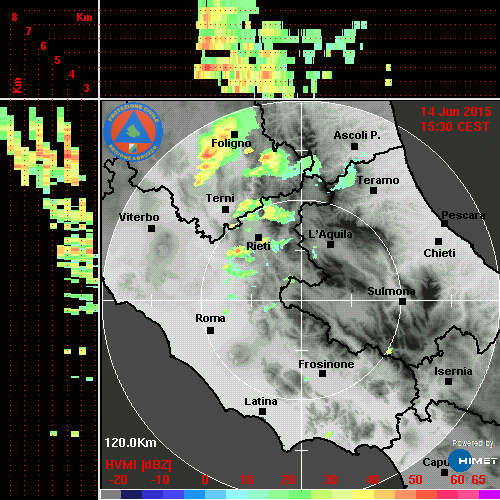The width and height of the screenshot is (500, 500).
Task: Click the Isernia city marker
Action: (449, 381)
